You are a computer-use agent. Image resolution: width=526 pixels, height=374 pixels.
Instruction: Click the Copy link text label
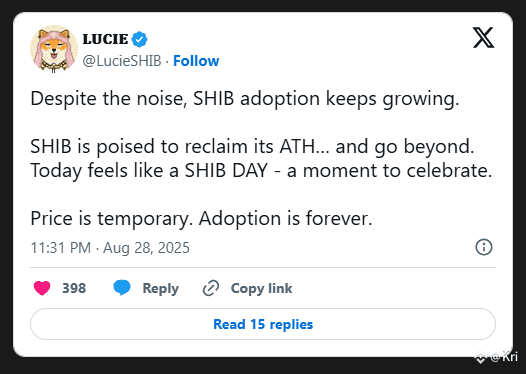pos(261,289)
